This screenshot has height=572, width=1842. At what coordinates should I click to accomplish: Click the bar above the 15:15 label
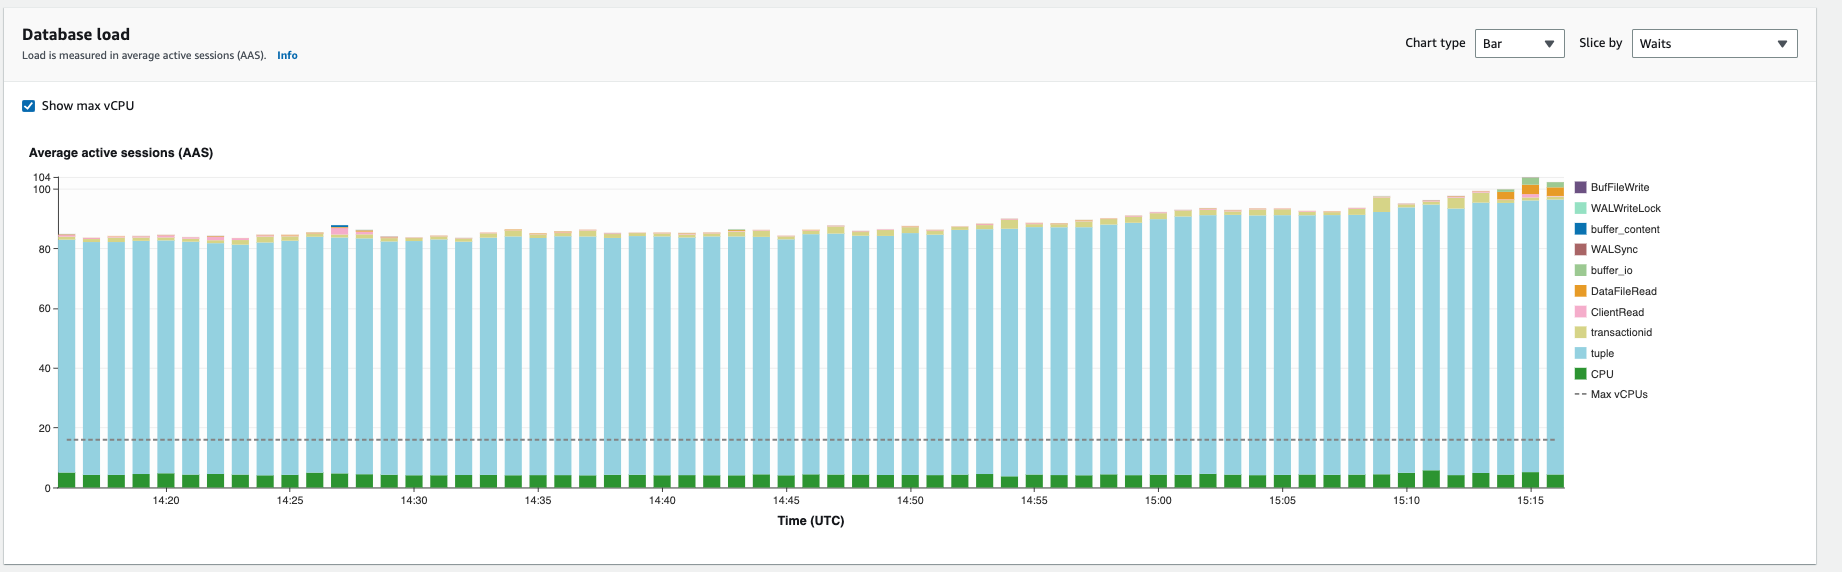(1530, 333)
